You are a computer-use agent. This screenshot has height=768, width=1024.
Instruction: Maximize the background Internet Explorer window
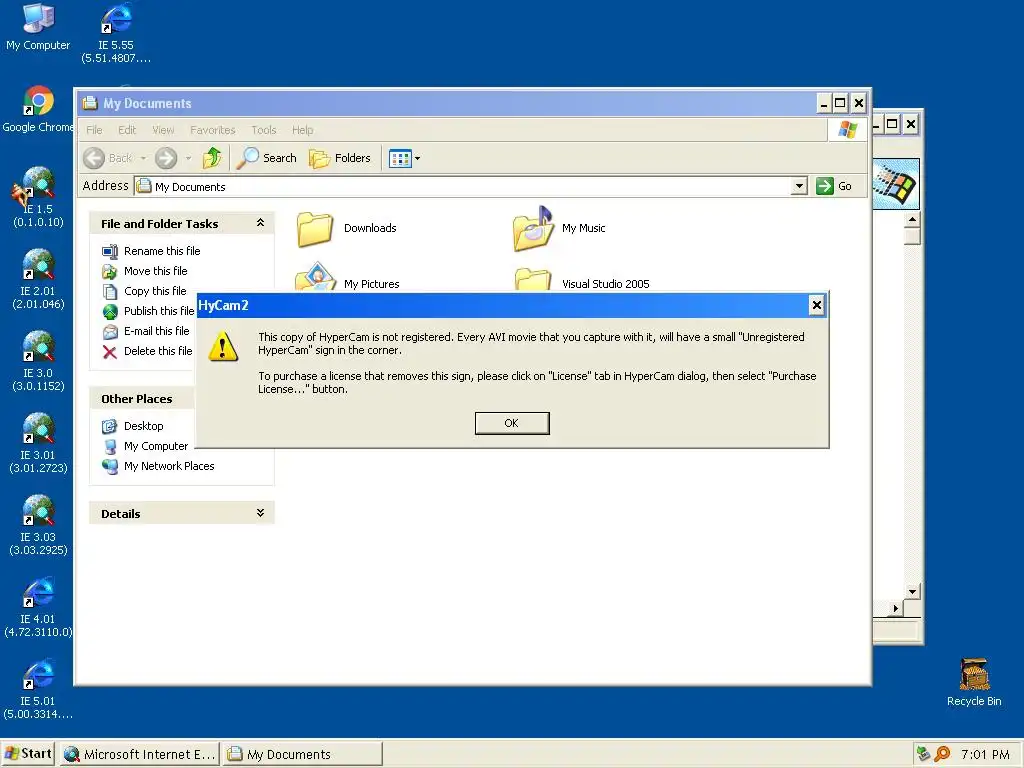pos(892,124)
